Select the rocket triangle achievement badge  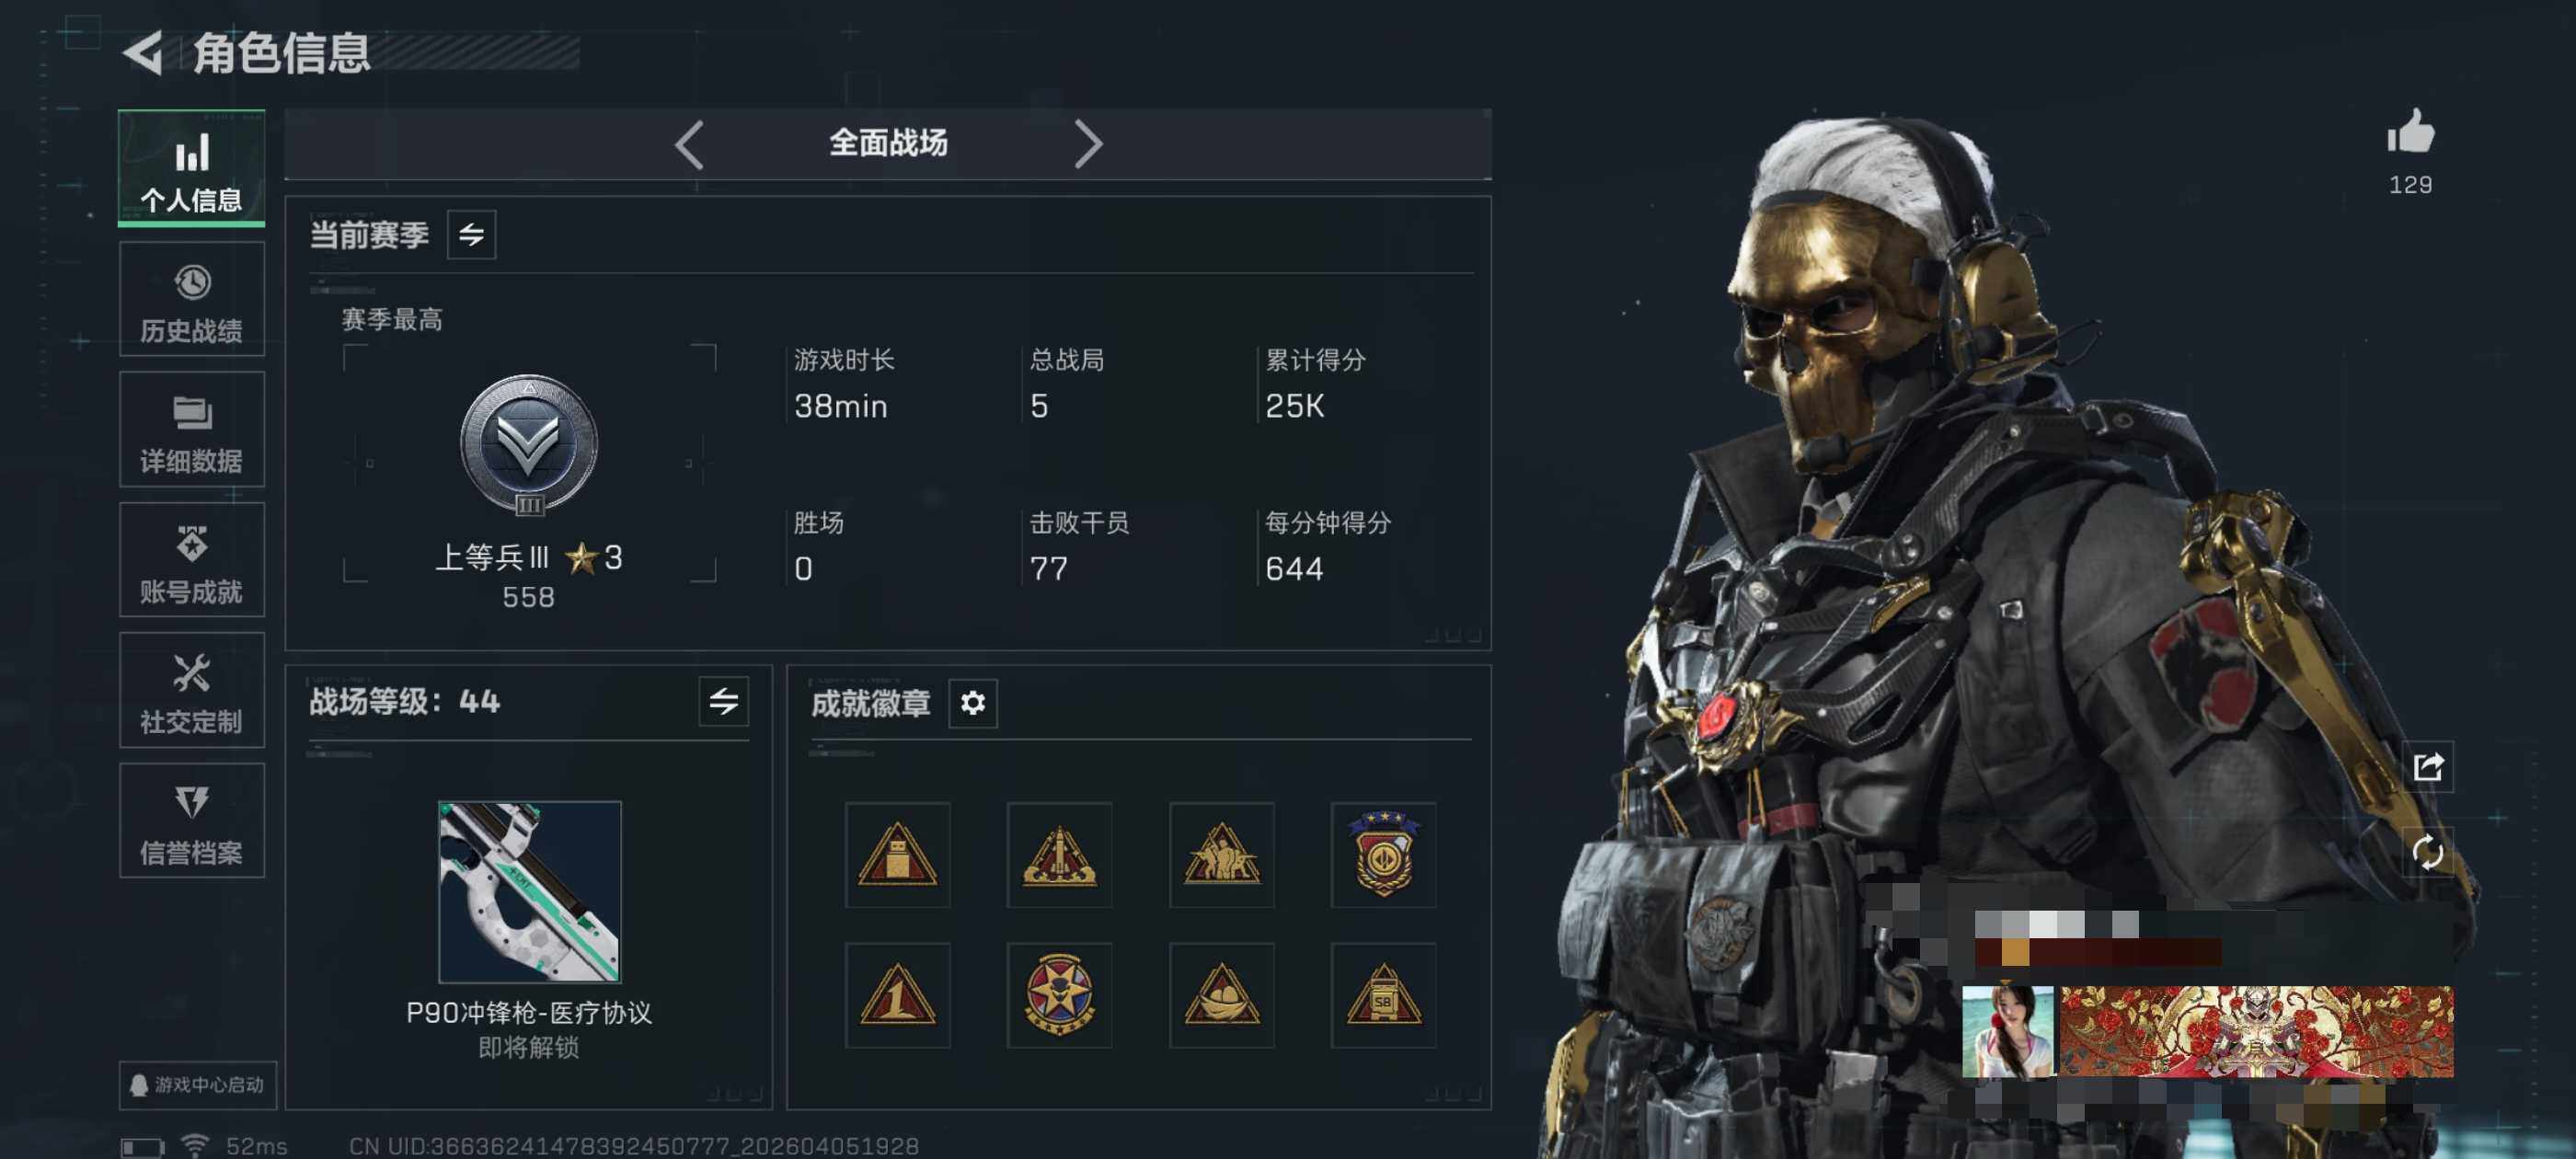coord(1059,855)
